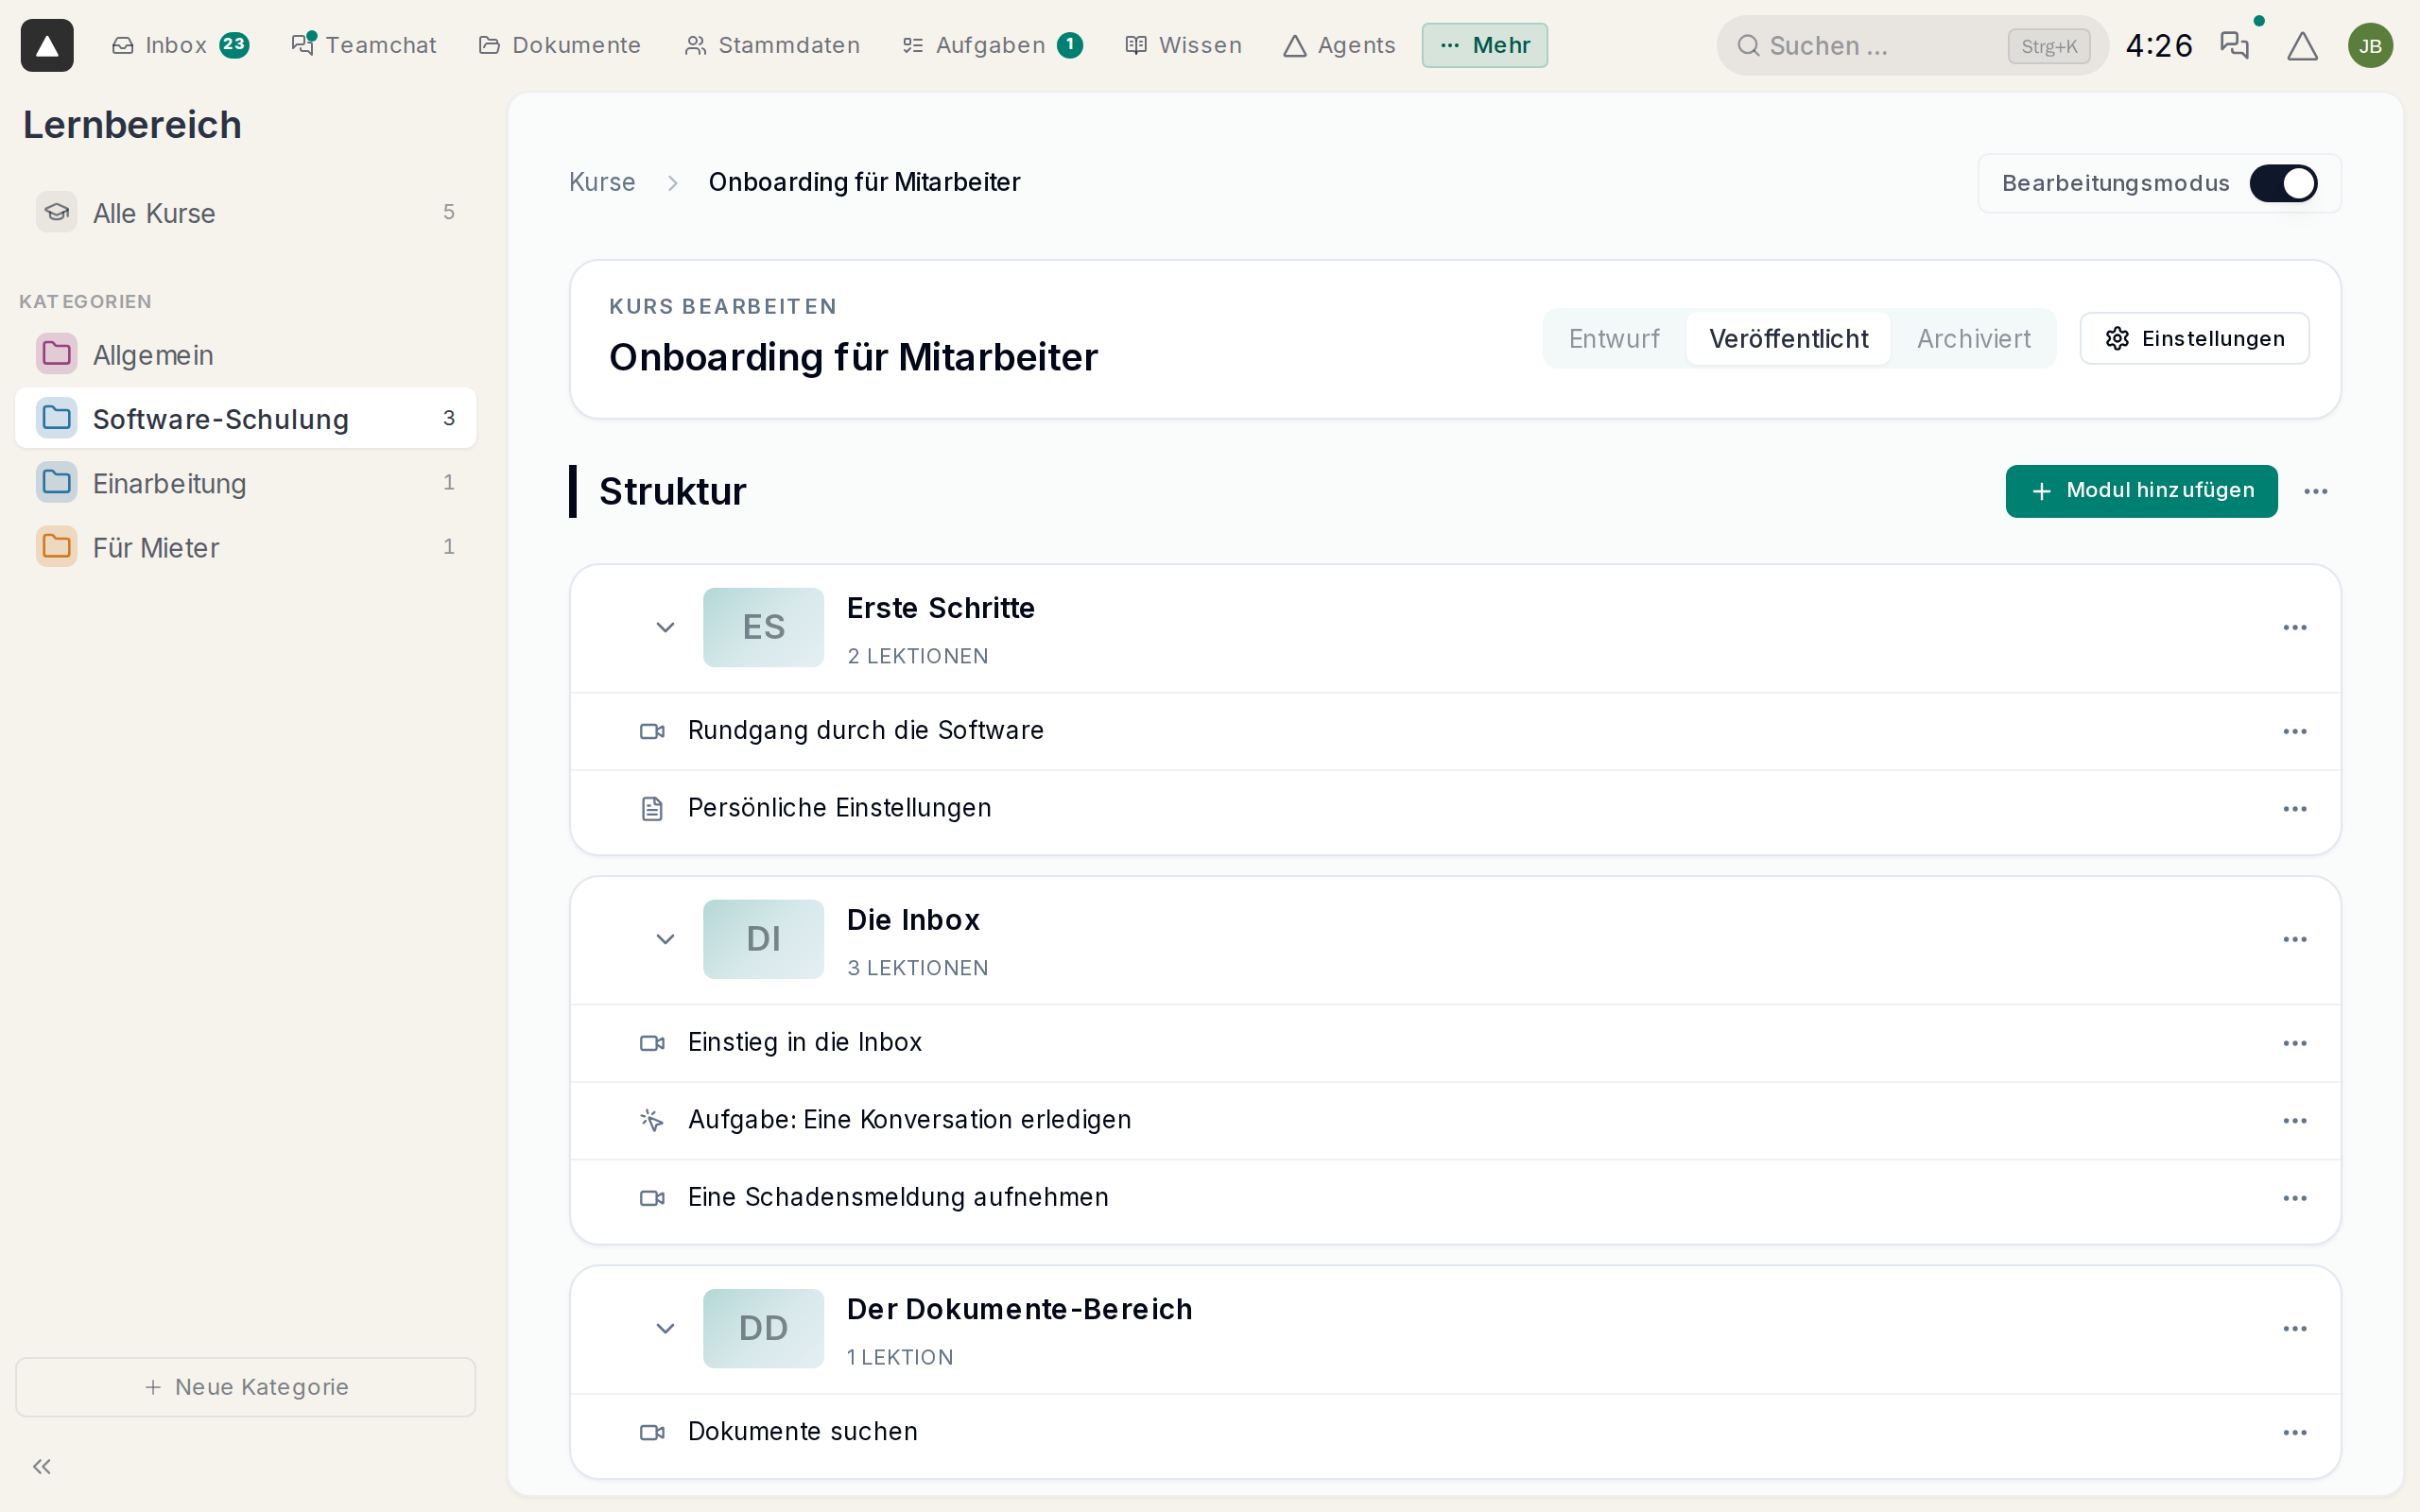Open more options next to Modul hinzufügen
The height and width of the screenshot is (1512, 2420).
[2316, 491]
